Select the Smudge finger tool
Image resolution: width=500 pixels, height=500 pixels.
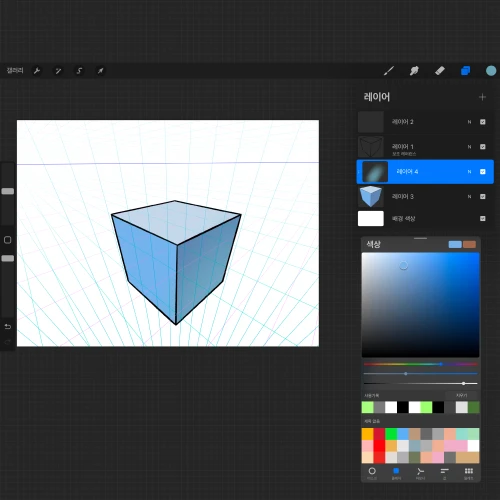[414, 71]
